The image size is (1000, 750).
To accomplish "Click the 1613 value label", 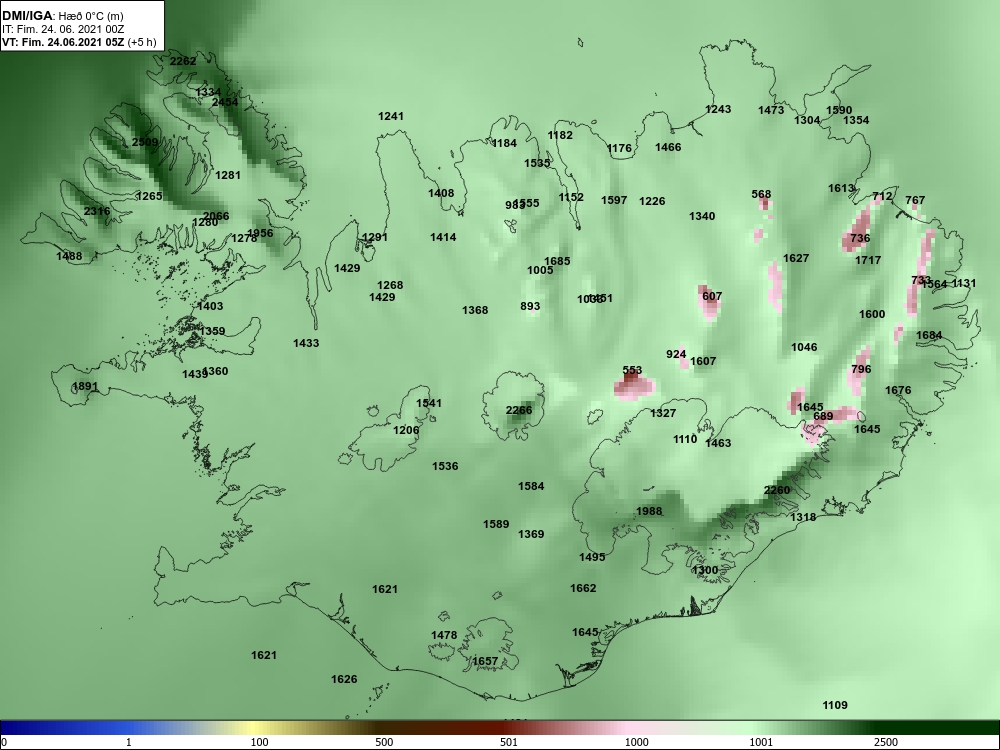I will [841, 188].
